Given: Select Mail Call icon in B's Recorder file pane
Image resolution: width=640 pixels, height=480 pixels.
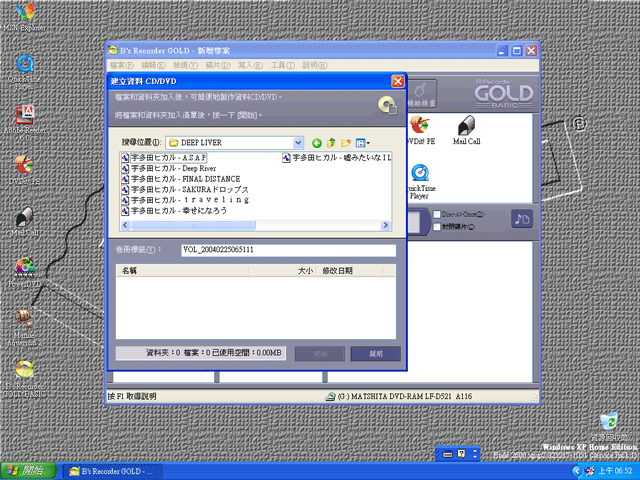Looking at the screenshot, I should (x=467, y=130).
